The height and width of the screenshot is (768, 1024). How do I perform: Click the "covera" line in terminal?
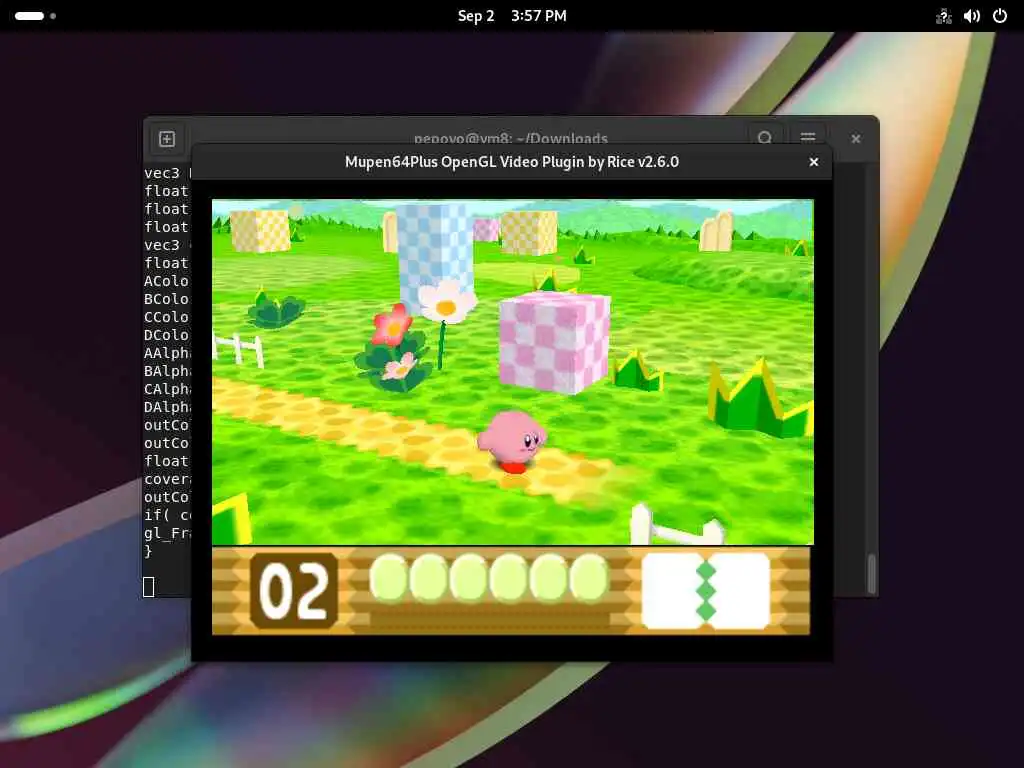[167, 479]
